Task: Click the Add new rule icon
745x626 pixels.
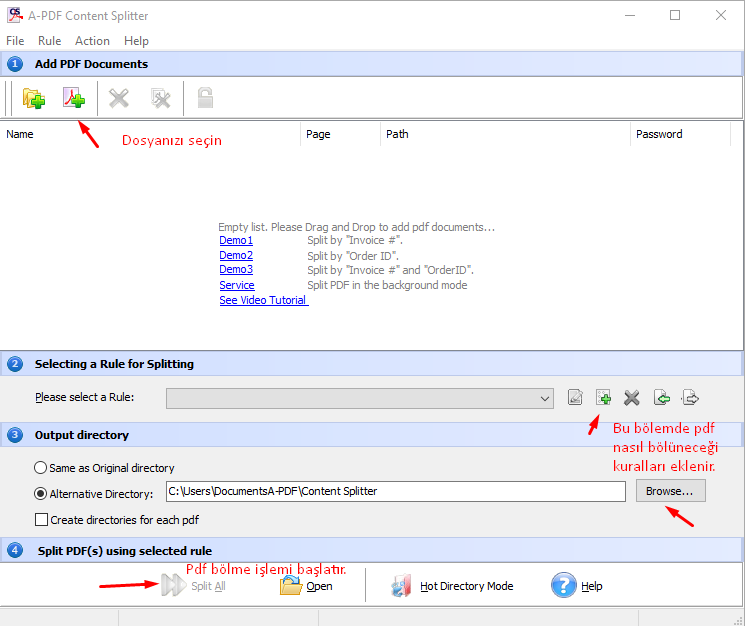Action: click(x=603, y=397)
